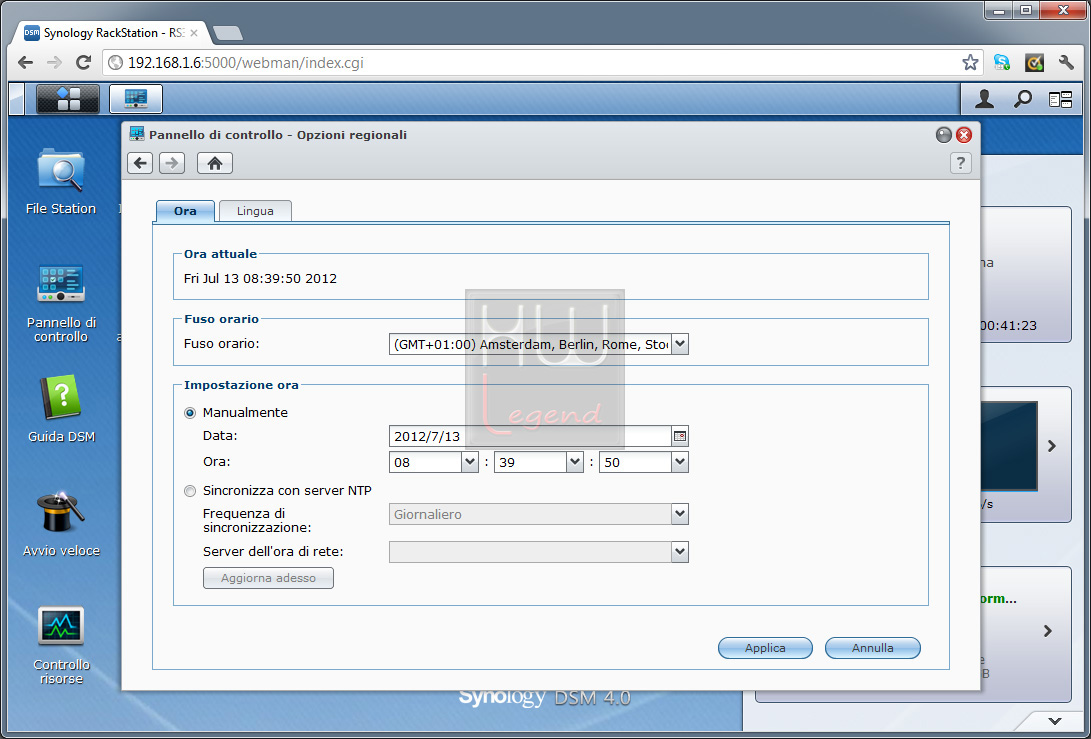Click the checkmark browser extension icon
Viewport: 1091px width, 739px height.
pos(1035,63)
